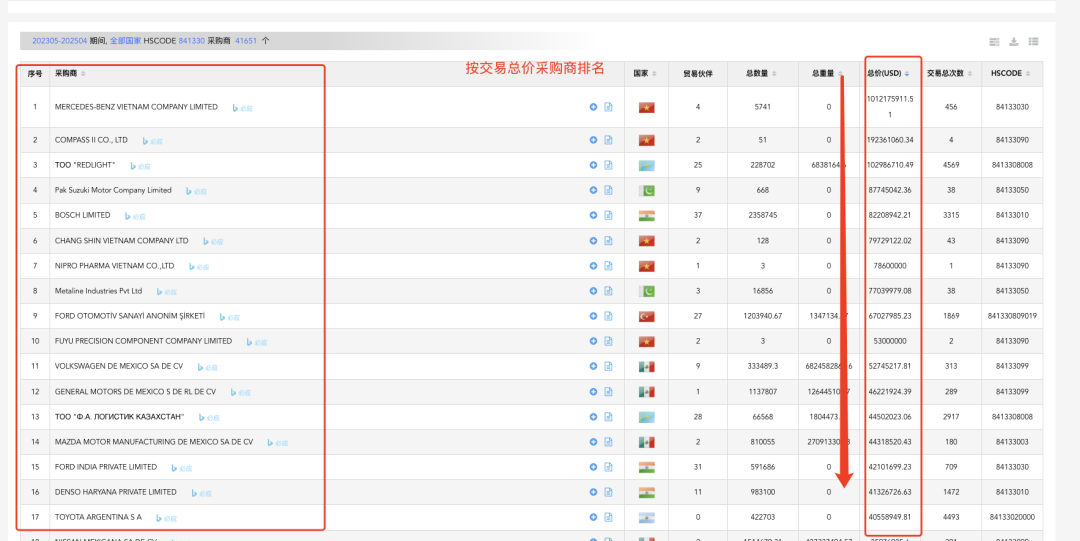The image size is (1080, 541).
Task: Click Bing search icon beside BOSCH LIMITED
Action: (134, 216)
